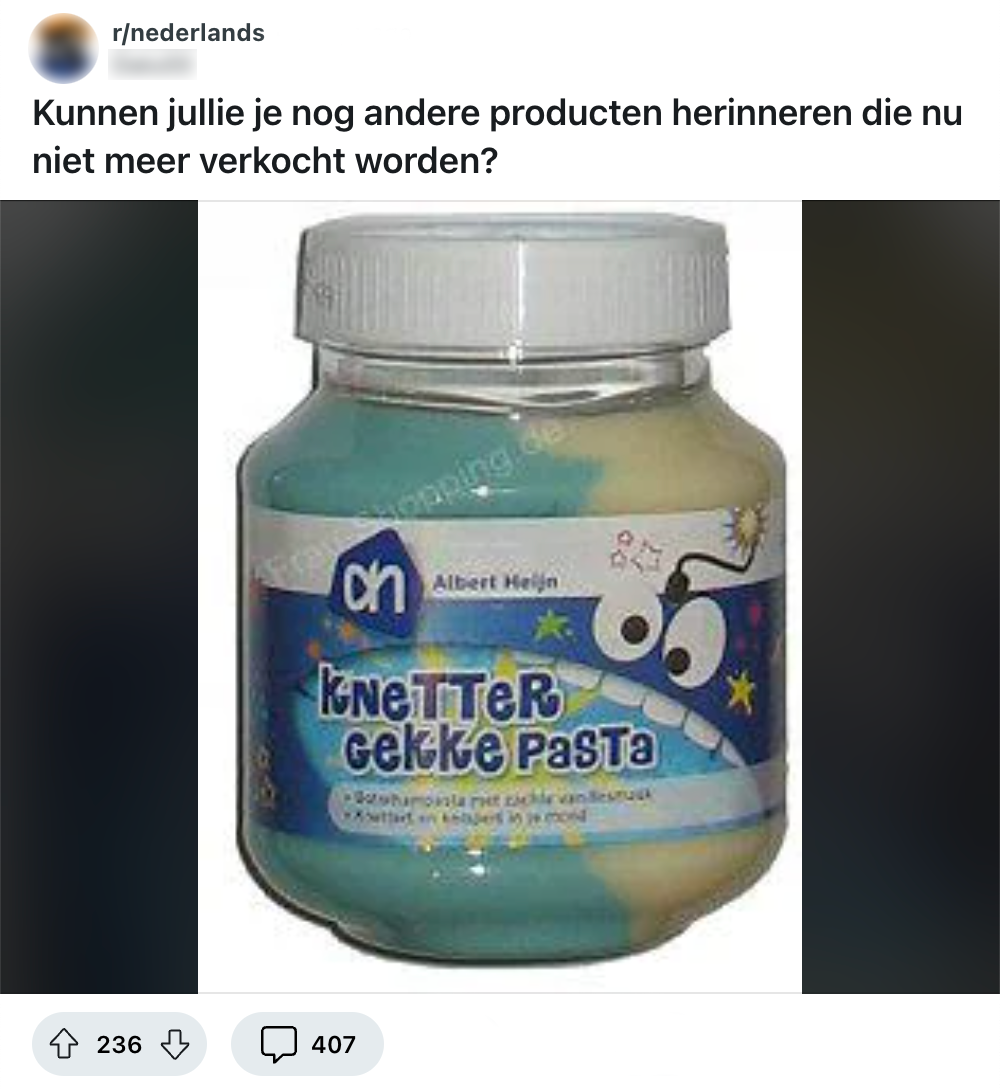Open the blurred username below r/nederlands
Screen dimensions: 1000x1090
154,65
